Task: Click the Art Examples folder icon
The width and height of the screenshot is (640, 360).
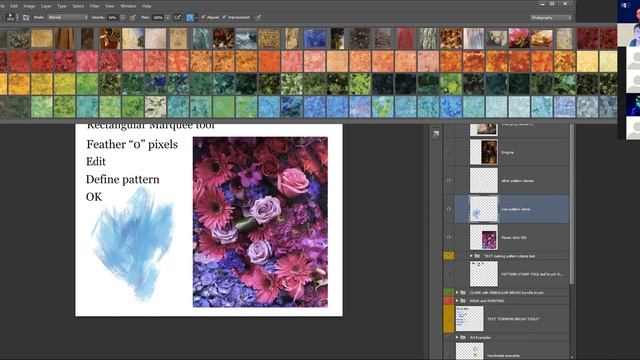Action: (463, 338)
